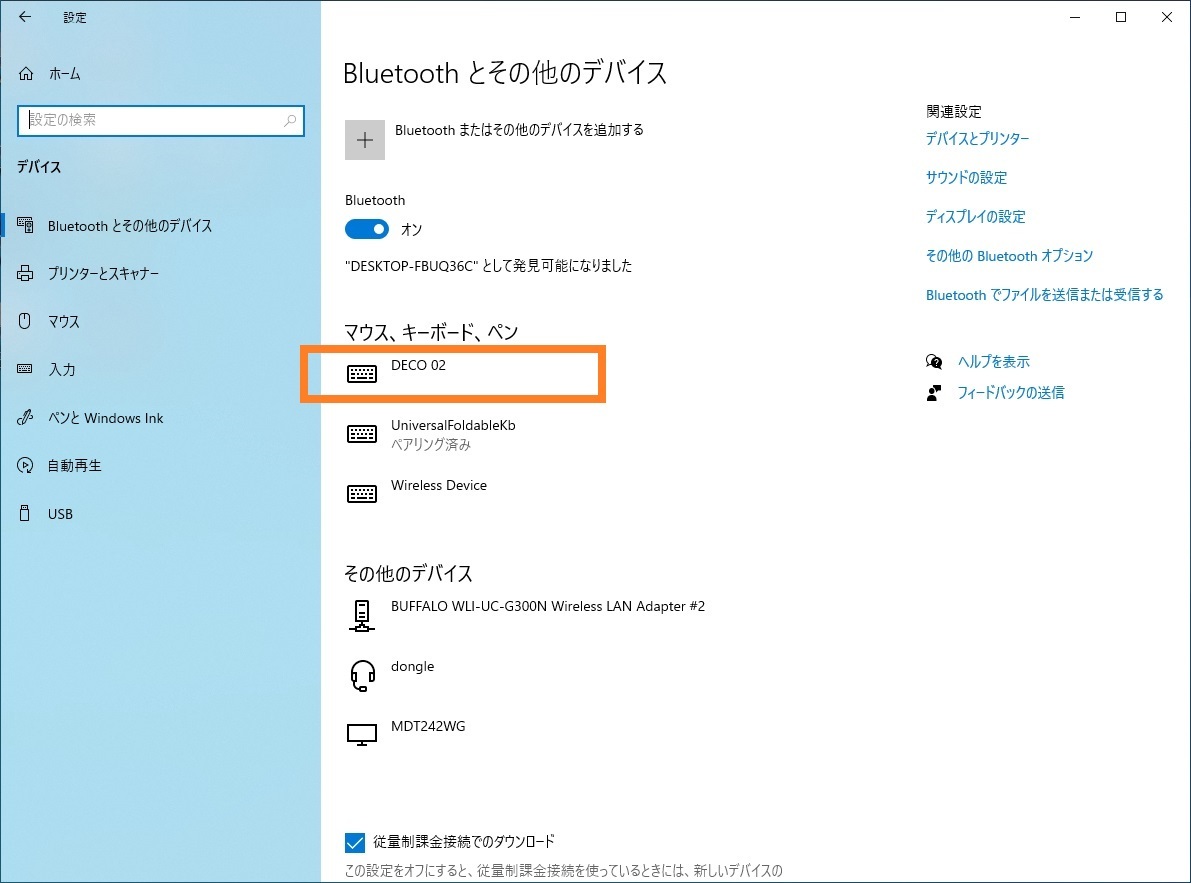Select the dongle device name
This screenshot has width=1191, height=883.
click(412, 667)
